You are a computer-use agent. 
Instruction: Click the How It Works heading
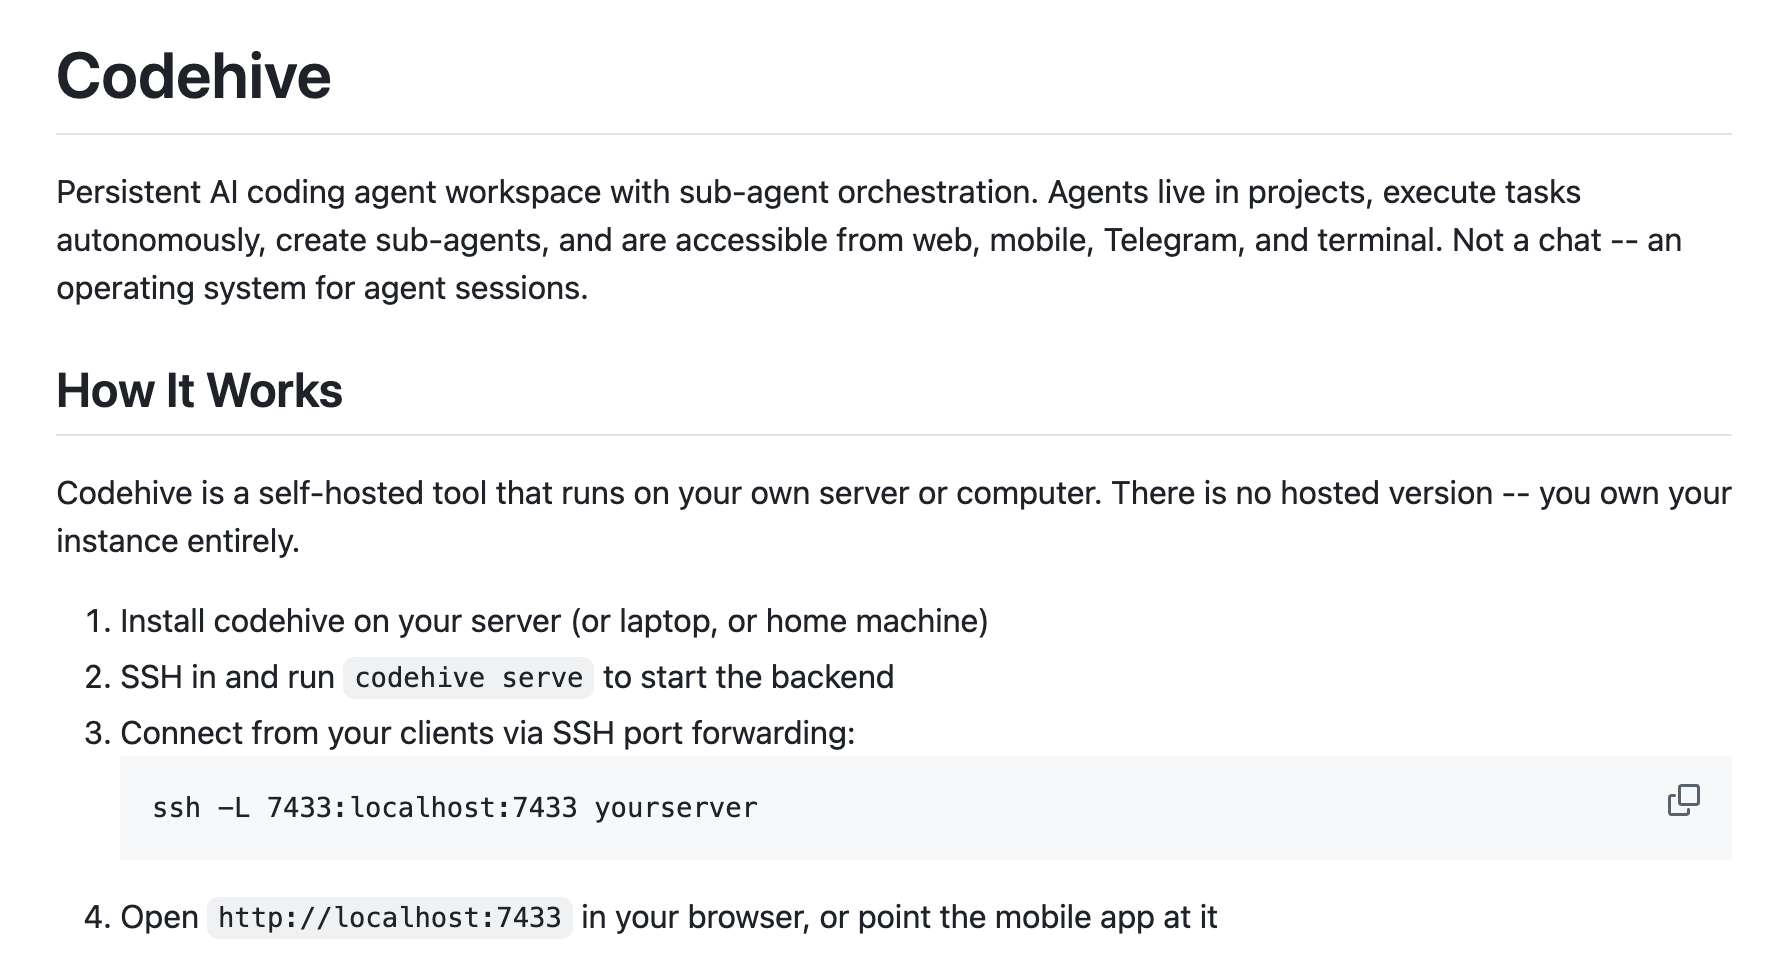199,391
